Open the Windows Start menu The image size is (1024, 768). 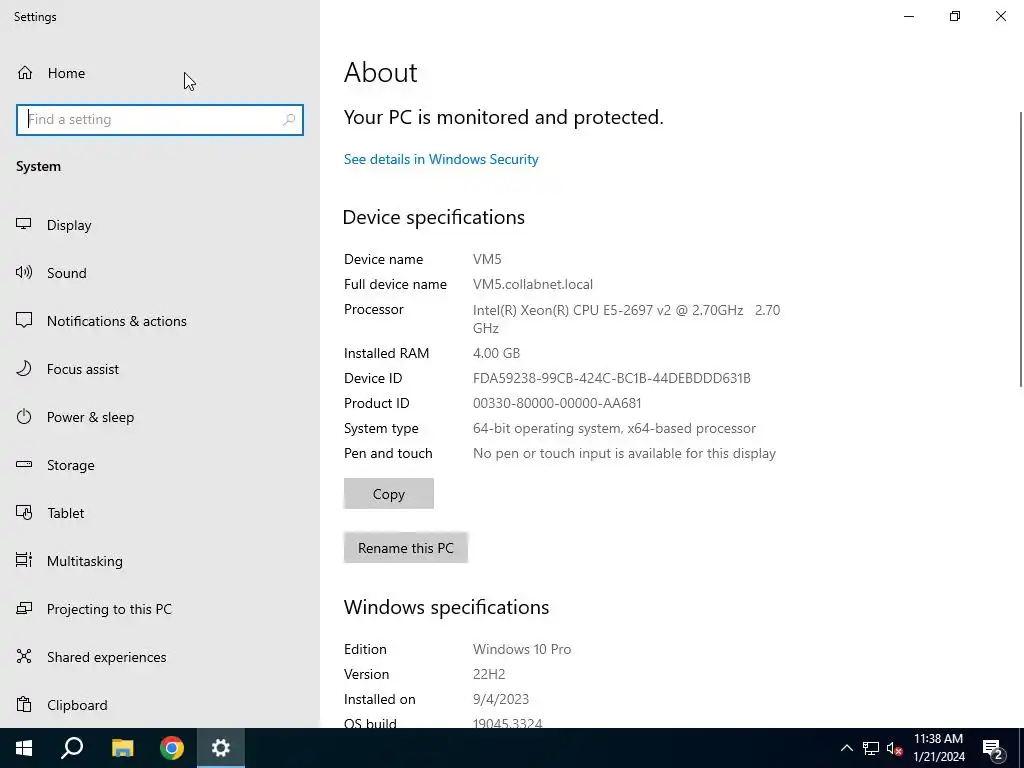(24, 748)
